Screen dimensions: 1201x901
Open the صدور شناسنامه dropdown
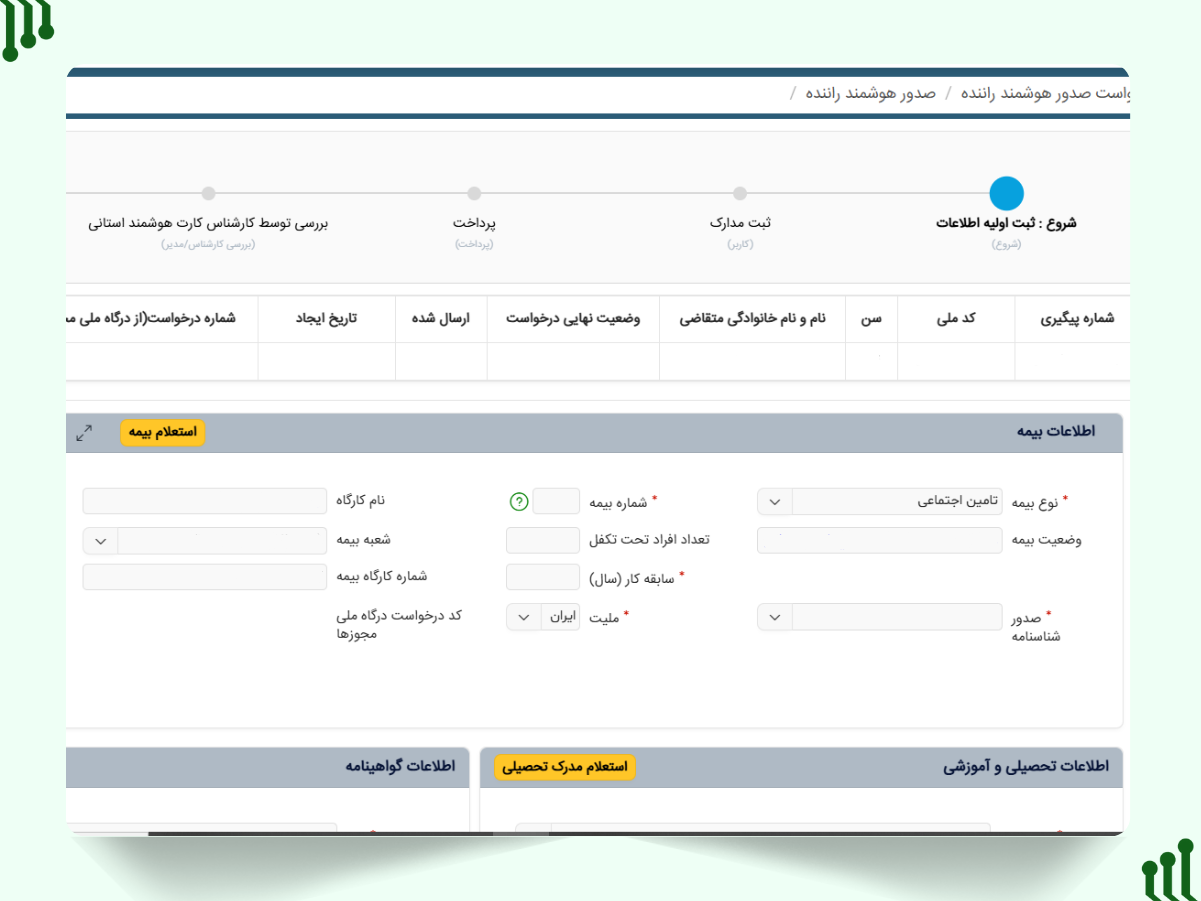point(775,618)
